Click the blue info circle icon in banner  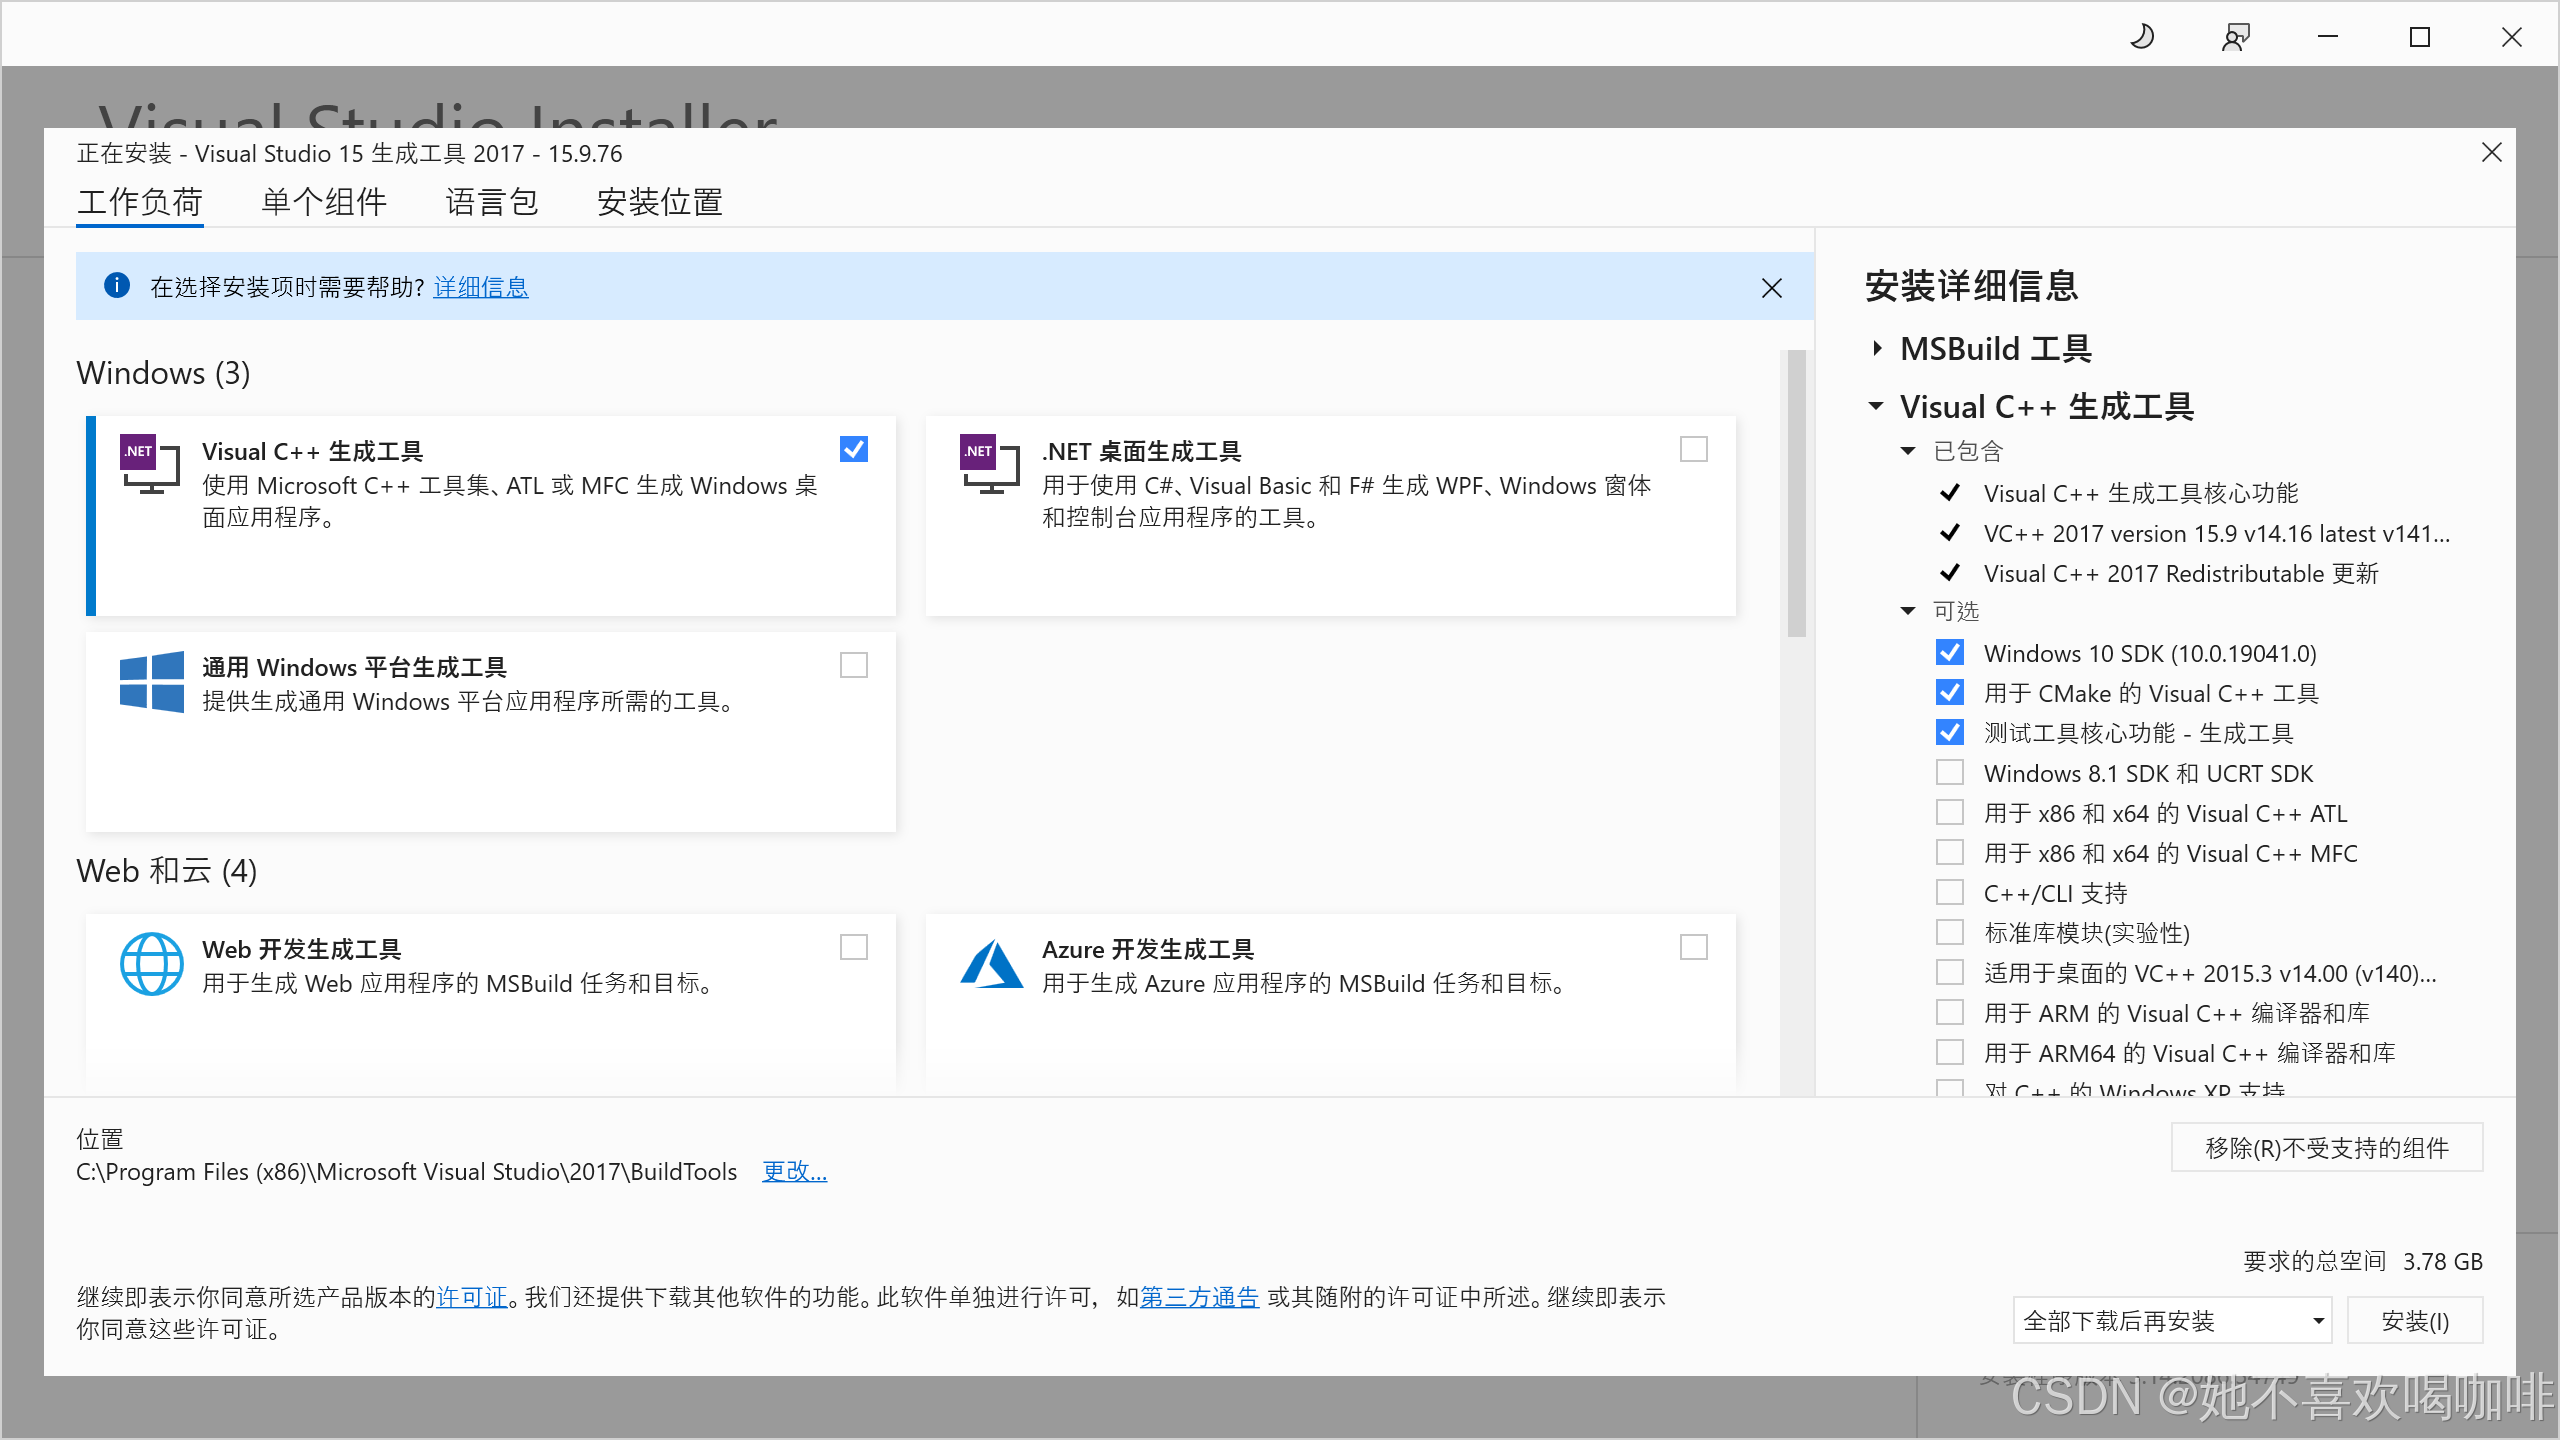point(117,286)
